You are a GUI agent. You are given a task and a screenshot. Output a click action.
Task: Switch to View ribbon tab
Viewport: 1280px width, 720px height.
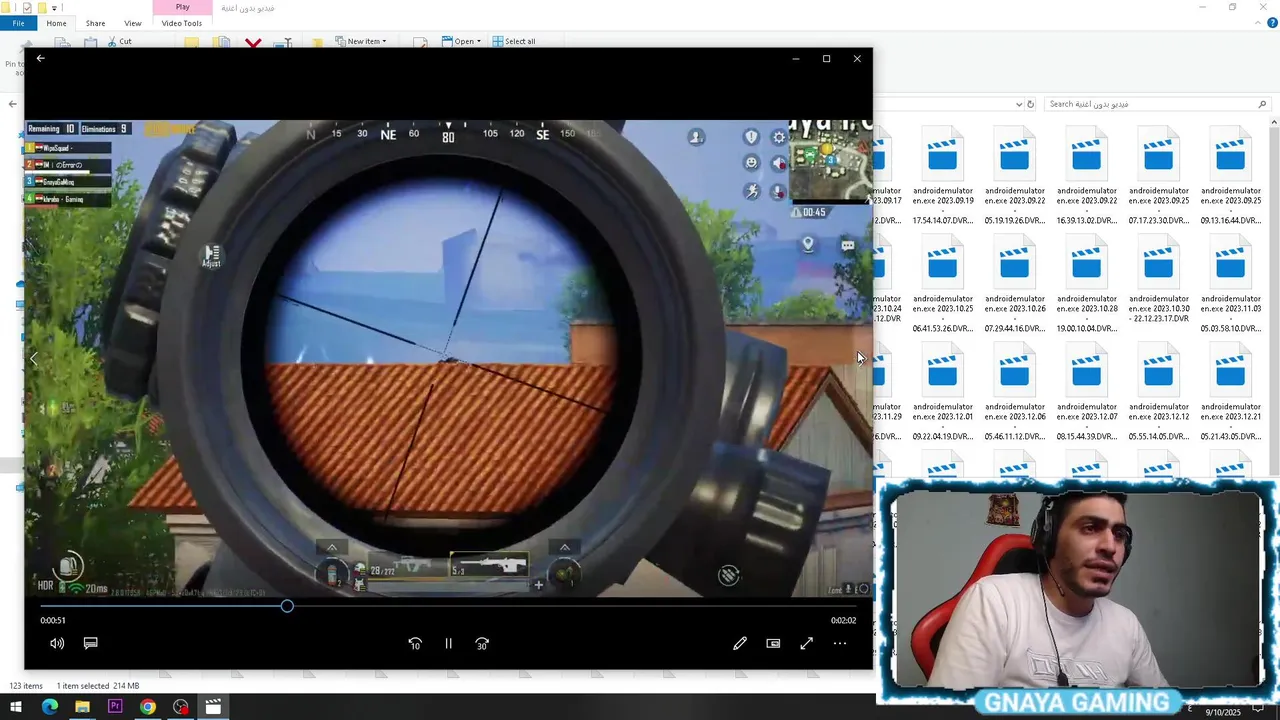pyautogui.click(x=132, y=23)
